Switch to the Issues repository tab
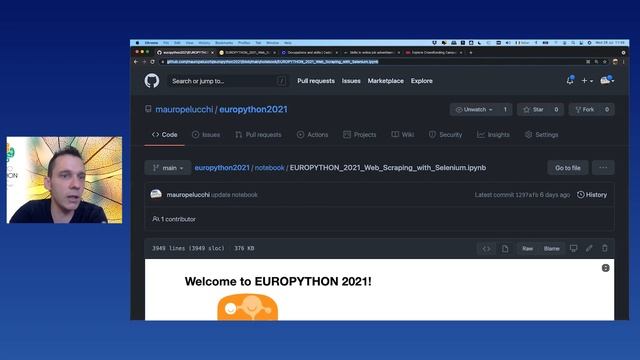This screenshot has height=360, width=640. pos(206,135)
